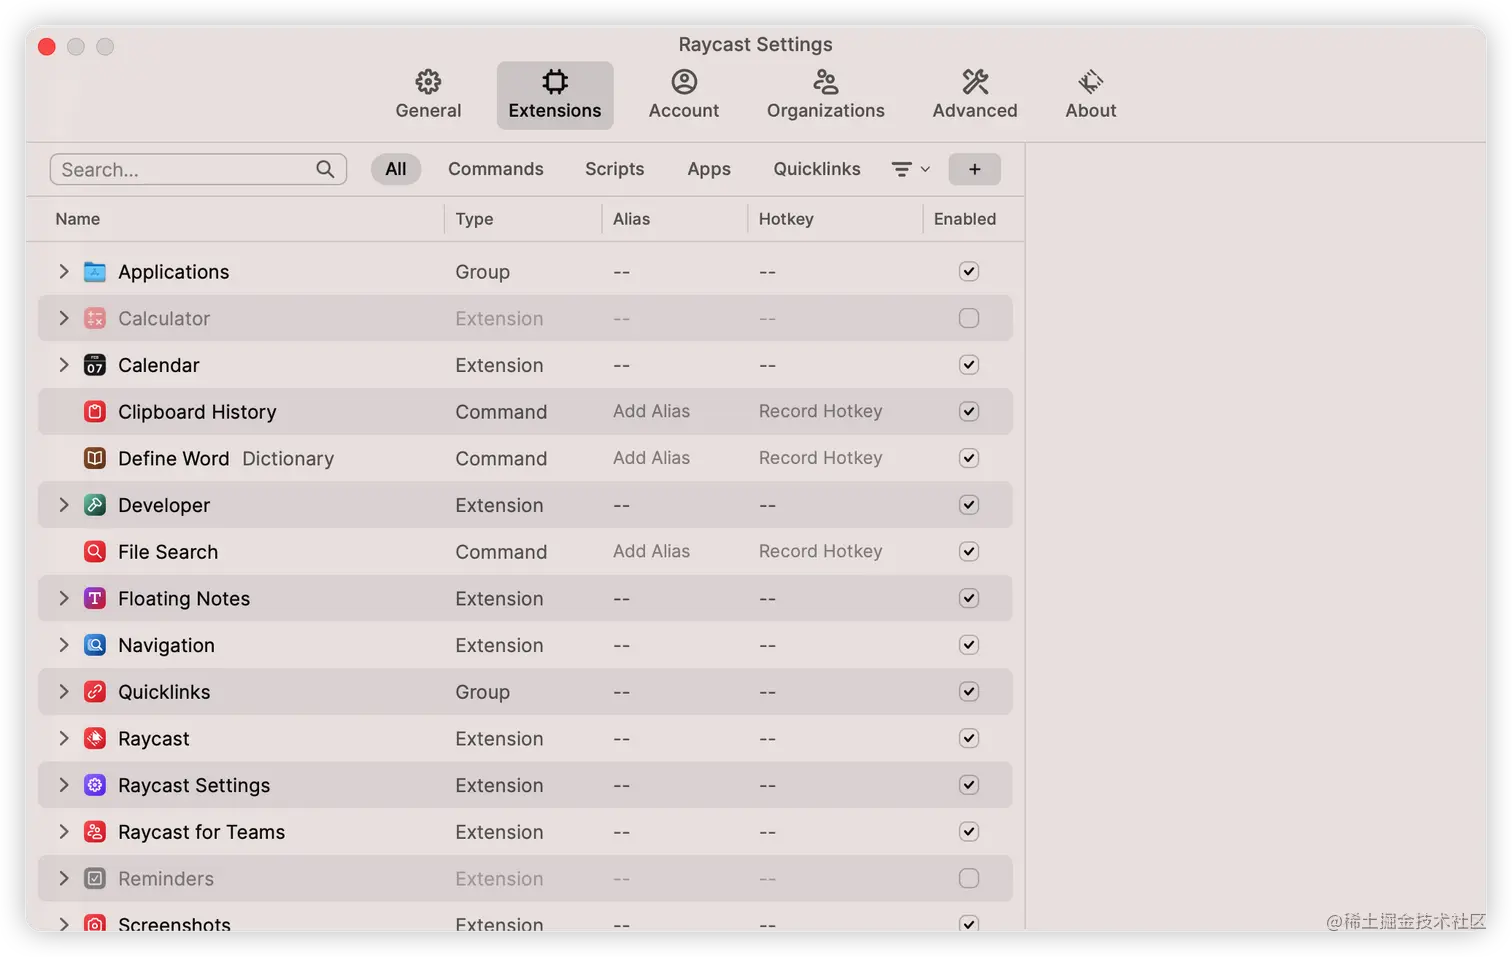
Task: Filter list by Scripts
Action: (x=615, y=169)
